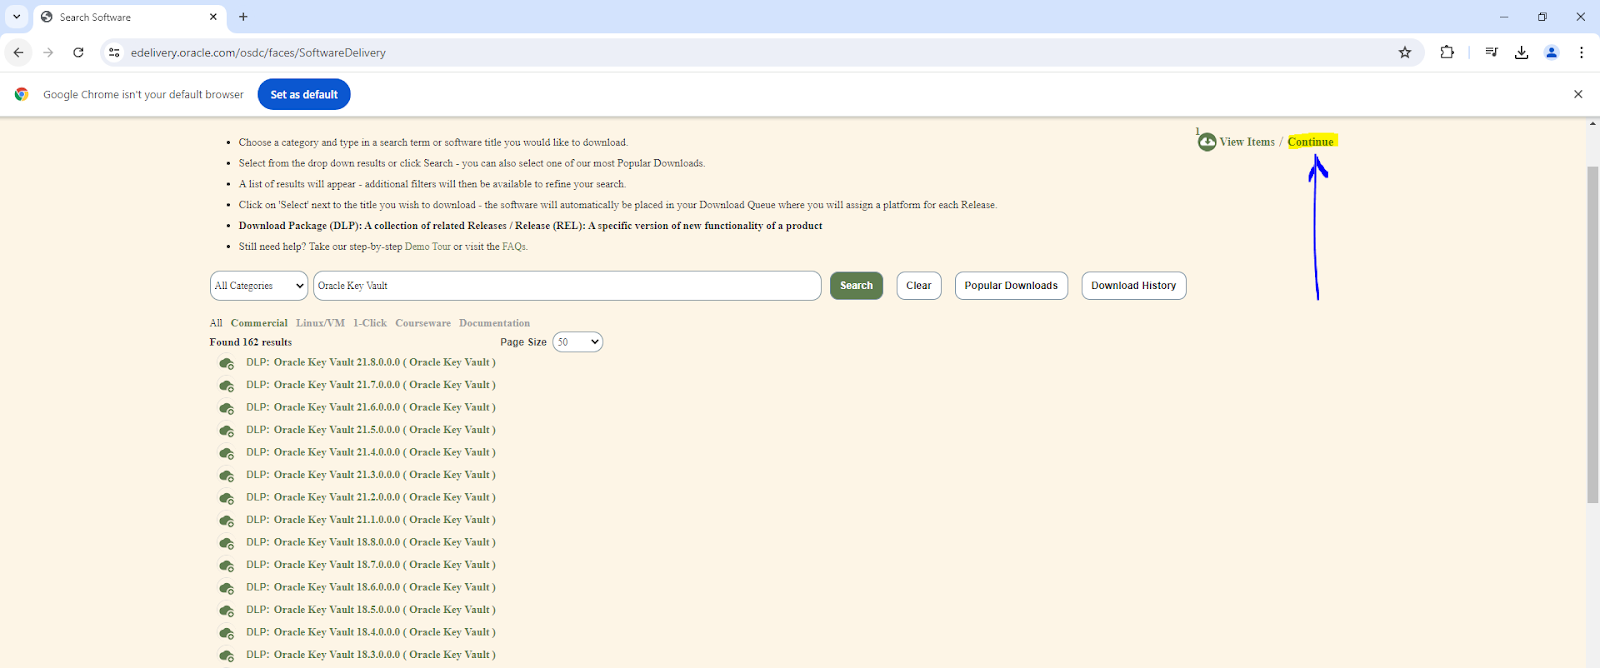
Task: Open the Chrome profile avatar
Action: 1551,52
